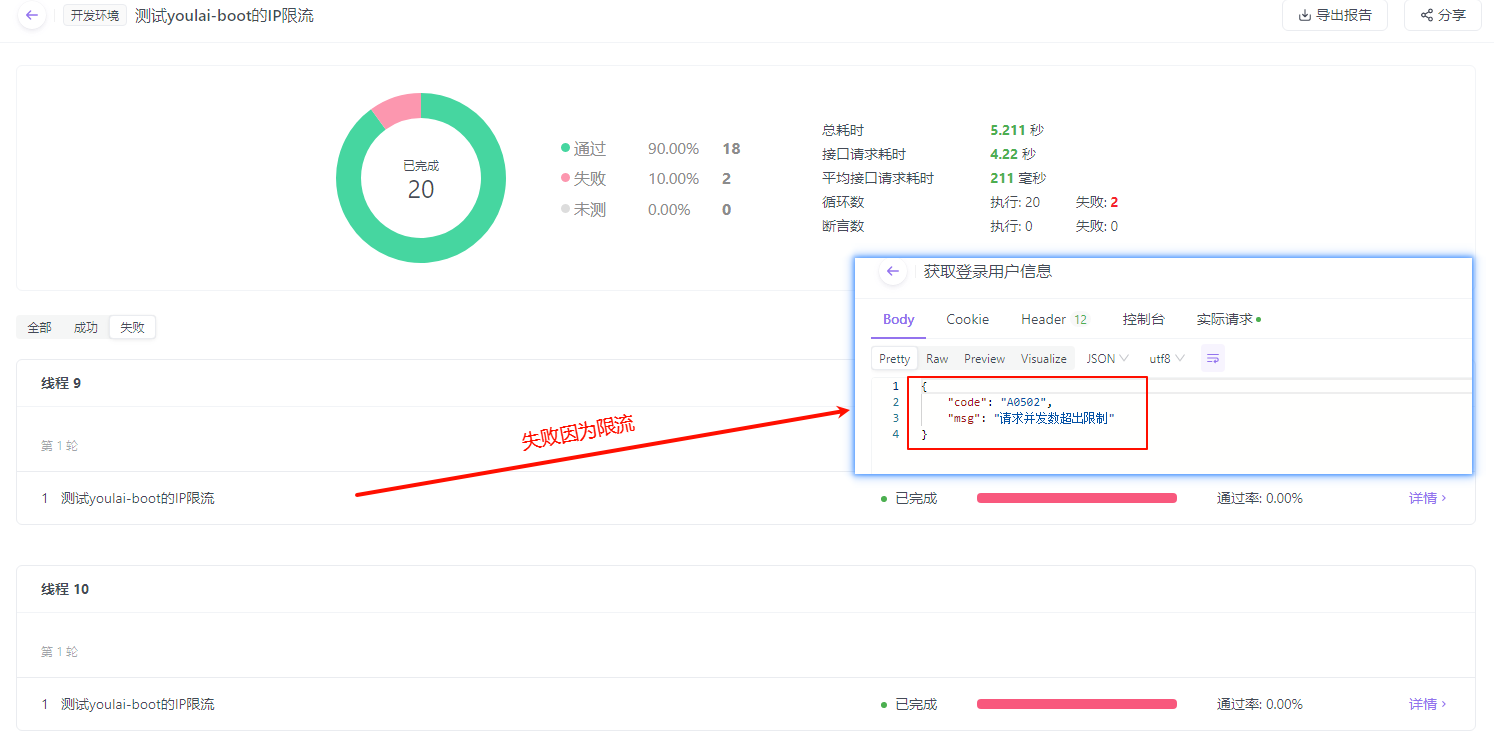Select the test step row under 线程 9
1494x739 pixels.
(x=746, y=498)
